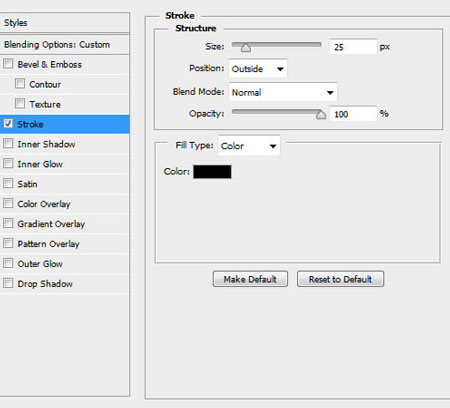450x408 pixels.
Task: Open the Blend Mode dropdown showing Normal
Action: click(283, 92)
